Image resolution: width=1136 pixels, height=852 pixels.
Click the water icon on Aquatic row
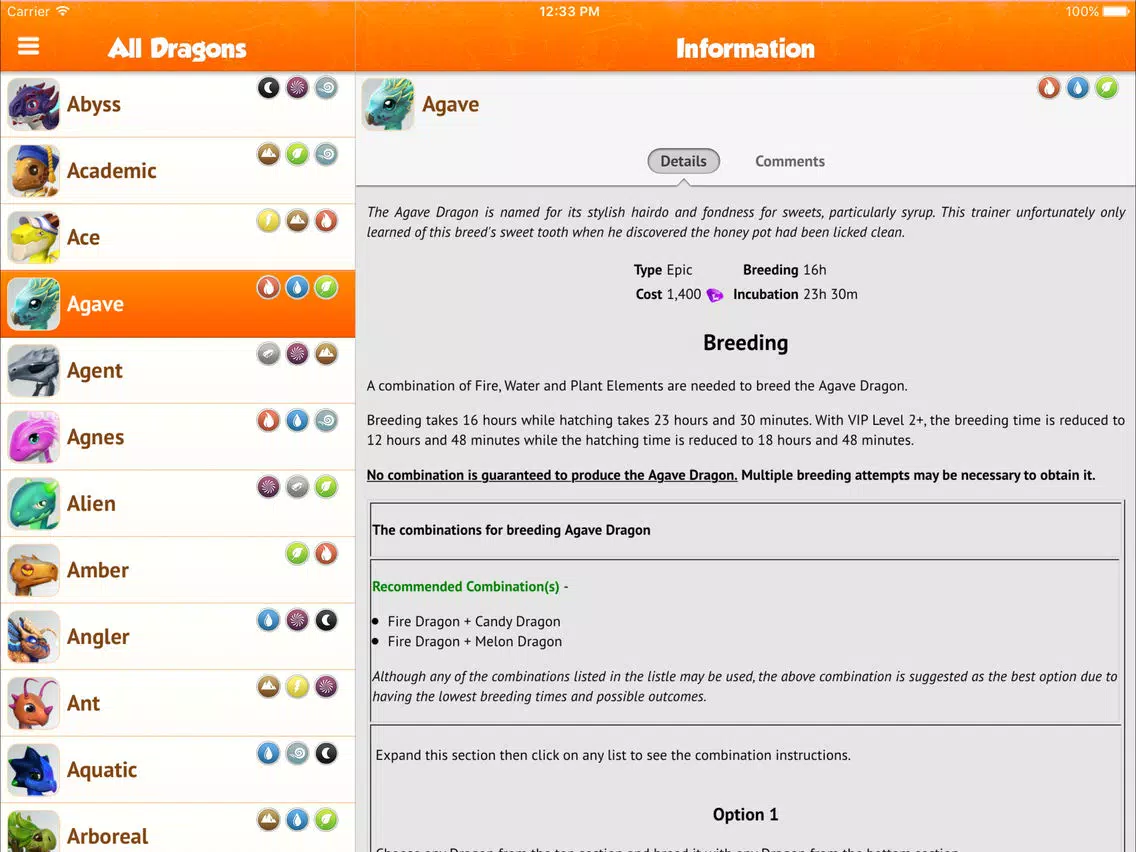click(268, 754)
